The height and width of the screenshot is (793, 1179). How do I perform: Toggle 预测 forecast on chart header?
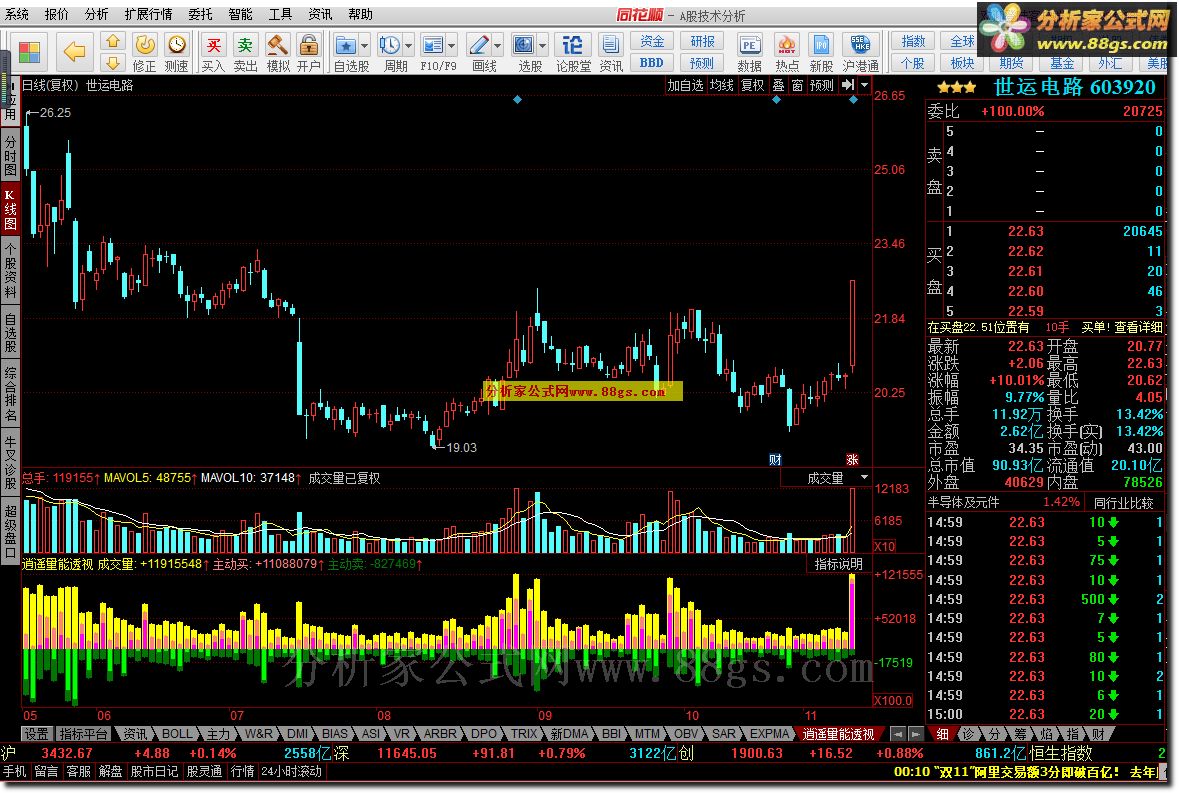[822, 86]
